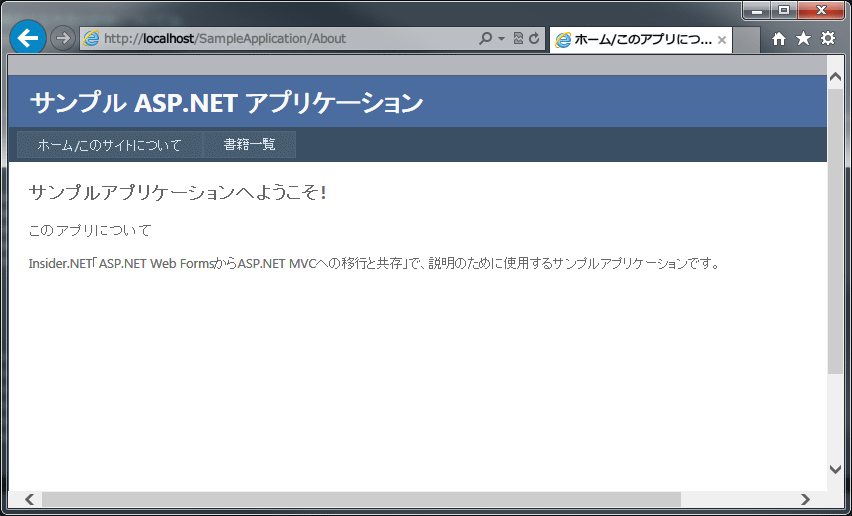Open the Home page icon
852x516 pixels.
click(779, 39)
